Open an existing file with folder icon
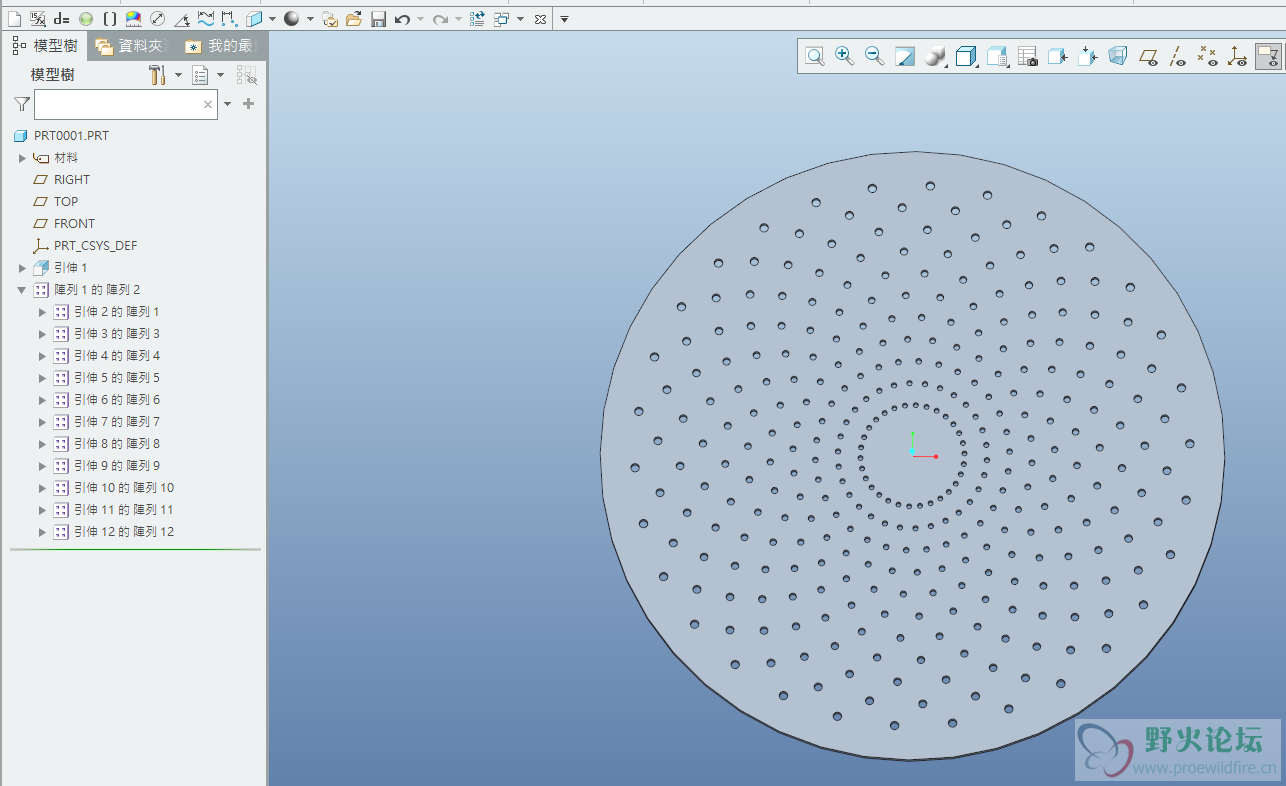1286x786 pixels. (x=354, y=19)
